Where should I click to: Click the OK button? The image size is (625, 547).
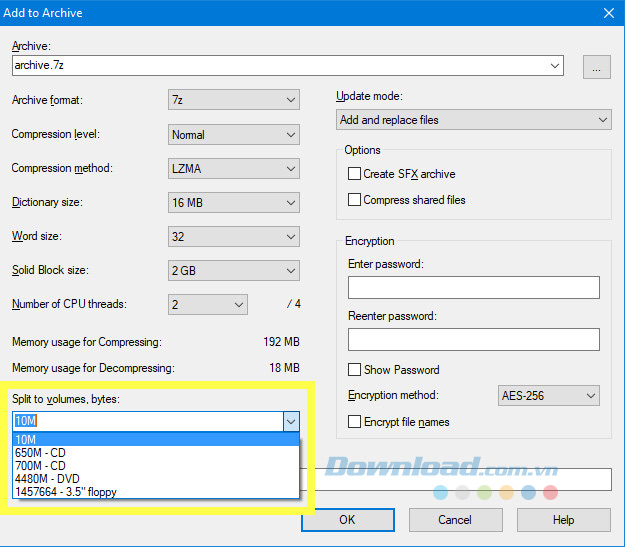[x=347, y=520]
